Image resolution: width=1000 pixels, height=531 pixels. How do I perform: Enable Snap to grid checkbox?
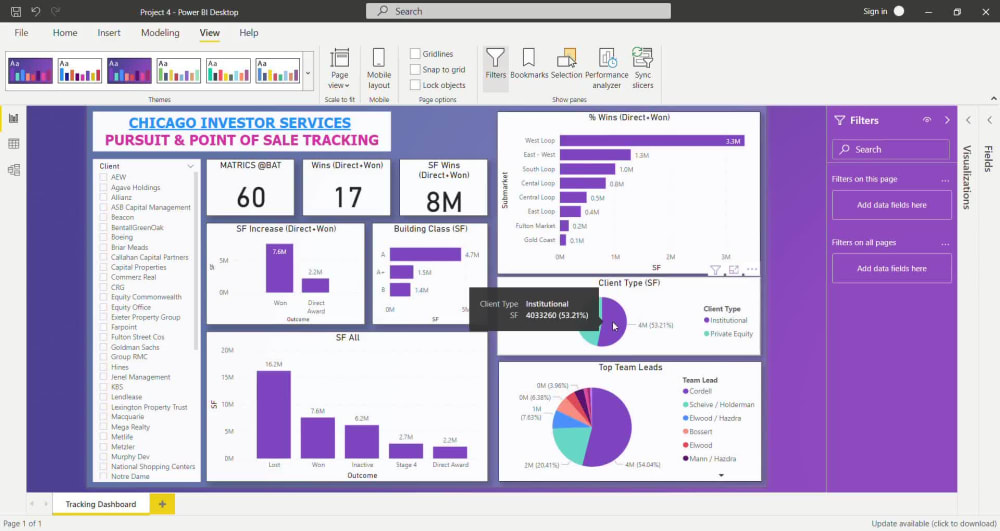point(415,69)
